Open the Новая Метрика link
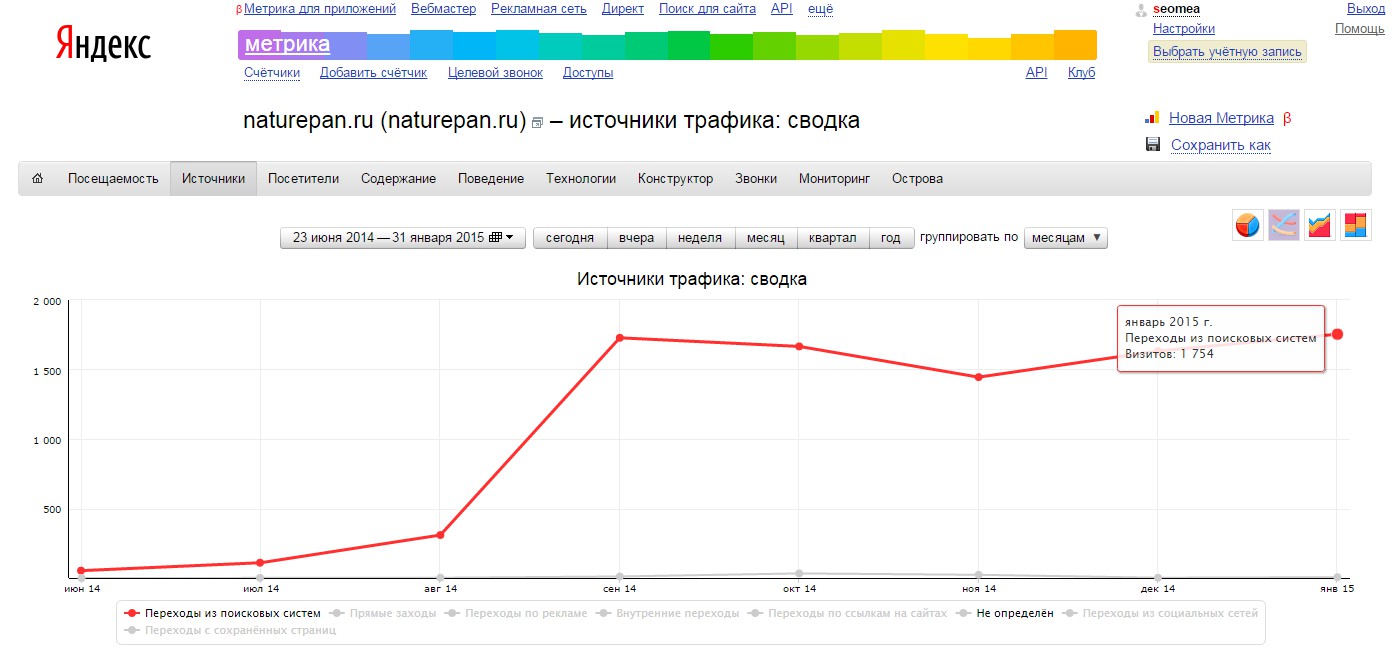 pos(1221,118)
